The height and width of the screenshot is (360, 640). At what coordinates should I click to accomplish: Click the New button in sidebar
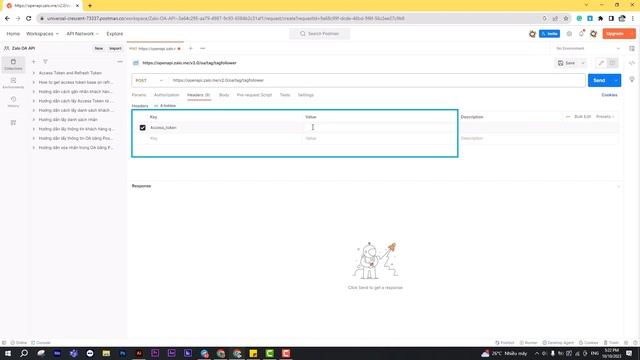(99, 49)
